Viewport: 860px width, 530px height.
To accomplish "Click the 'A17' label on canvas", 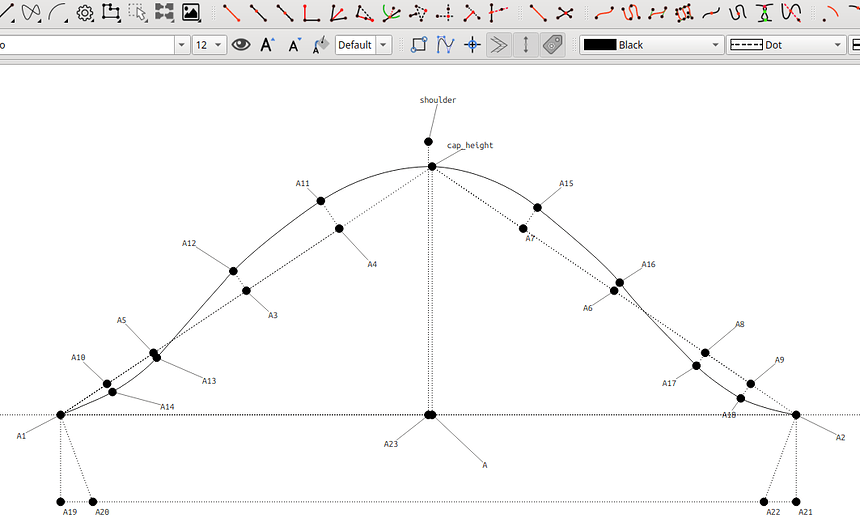I will point(669,383).
